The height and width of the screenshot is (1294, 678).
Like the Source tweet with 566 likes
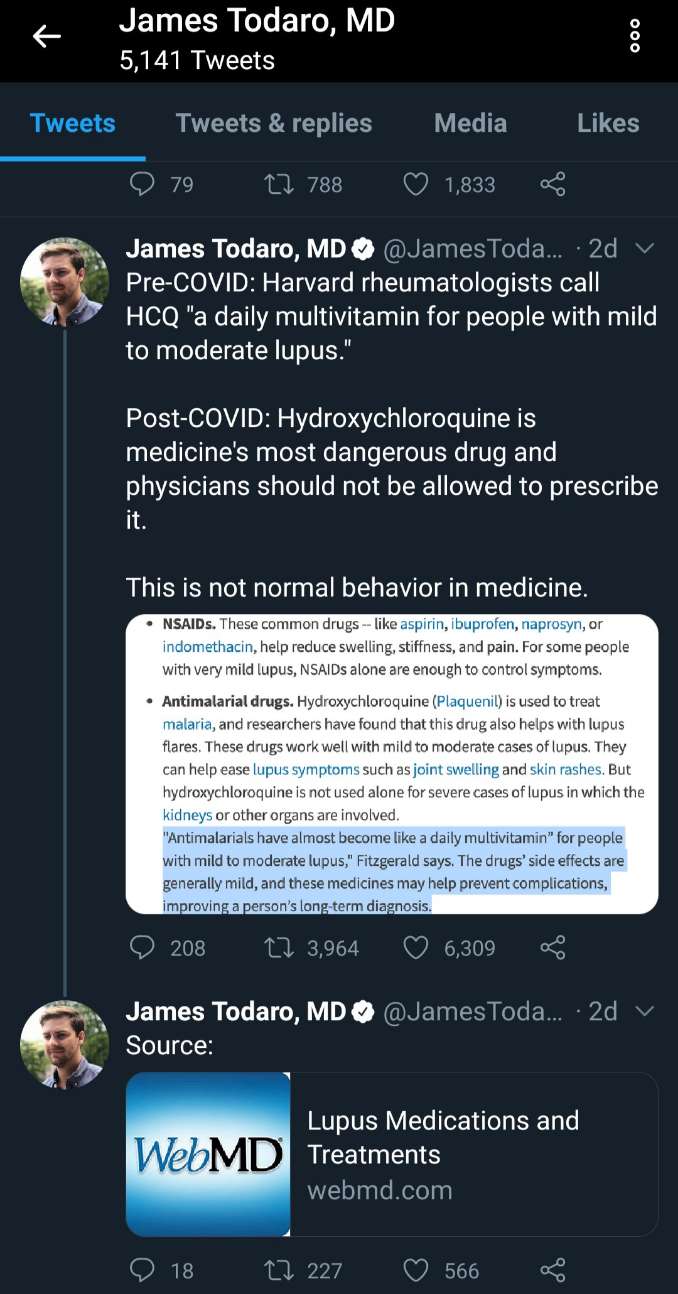point(415,1270)
